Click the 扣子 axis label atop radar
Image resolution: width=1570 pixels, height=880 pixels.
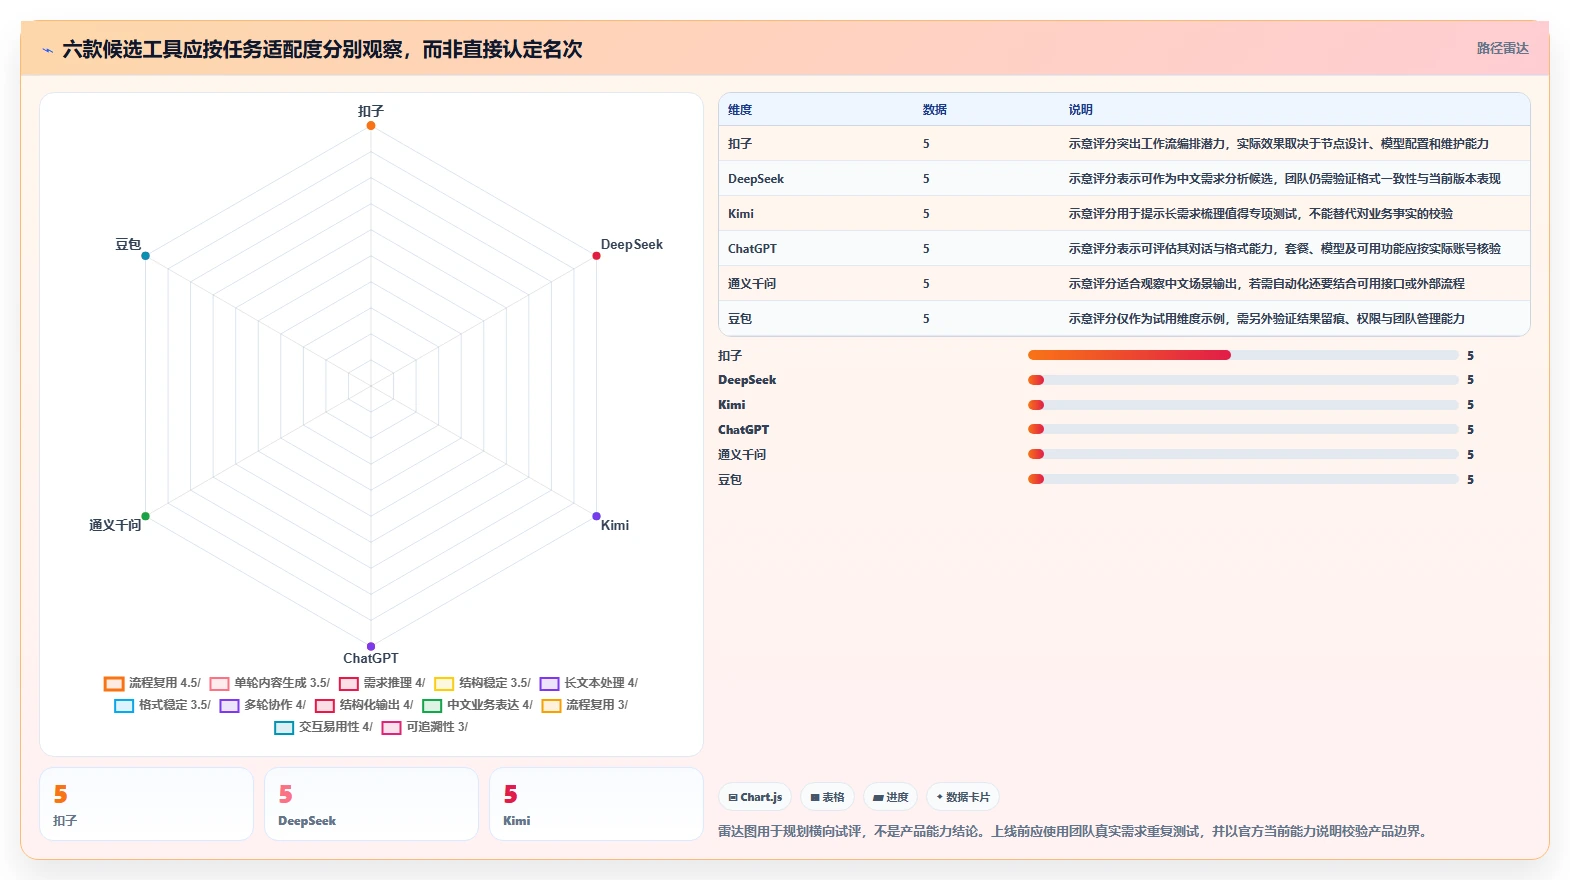point(371,111)
